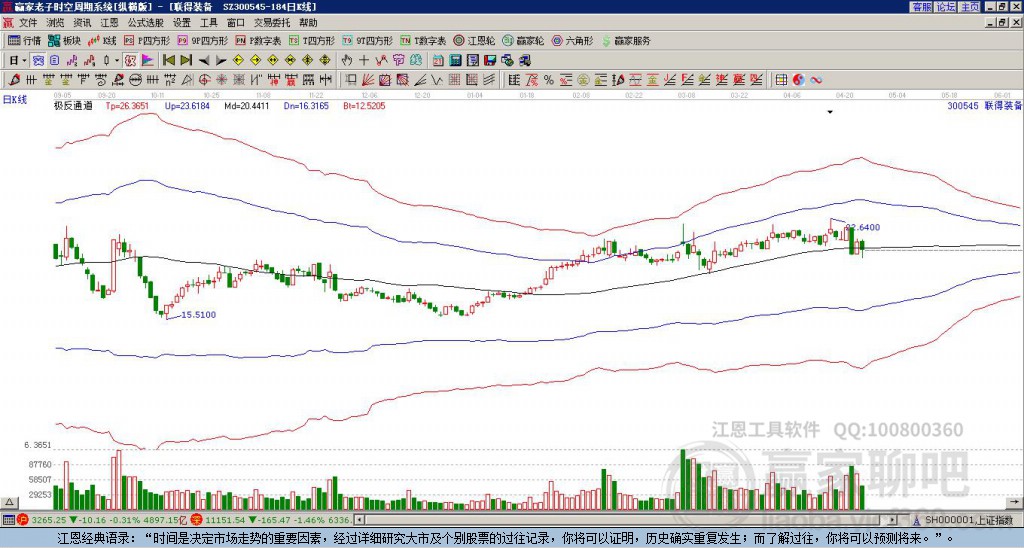
Task: Open the T数字表 time table
Action: pos(423,40)
